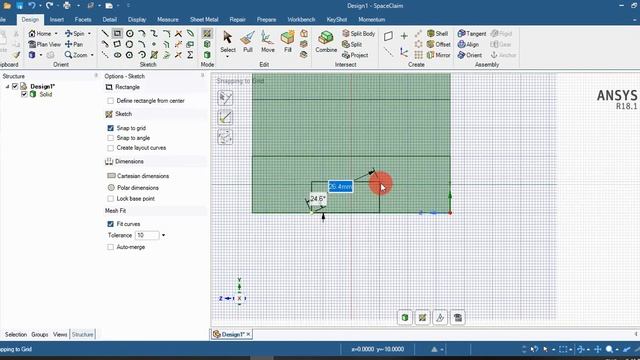This screenshot has height=360, width=640.
Task: Click the Axis creation icon
Action: pyautogui.click(x=388, y=52)
